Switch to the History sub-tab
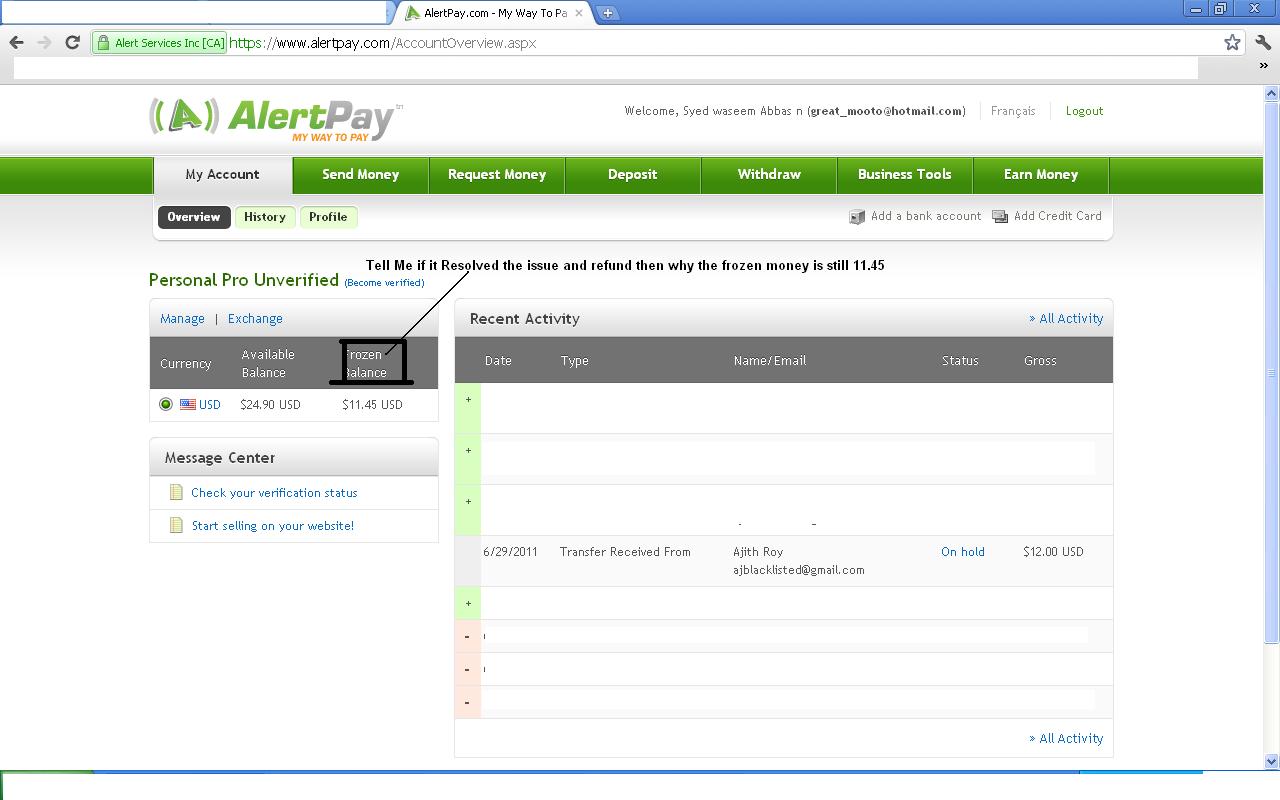Screen dimensions: 1280x800 [x=265, y=217]
